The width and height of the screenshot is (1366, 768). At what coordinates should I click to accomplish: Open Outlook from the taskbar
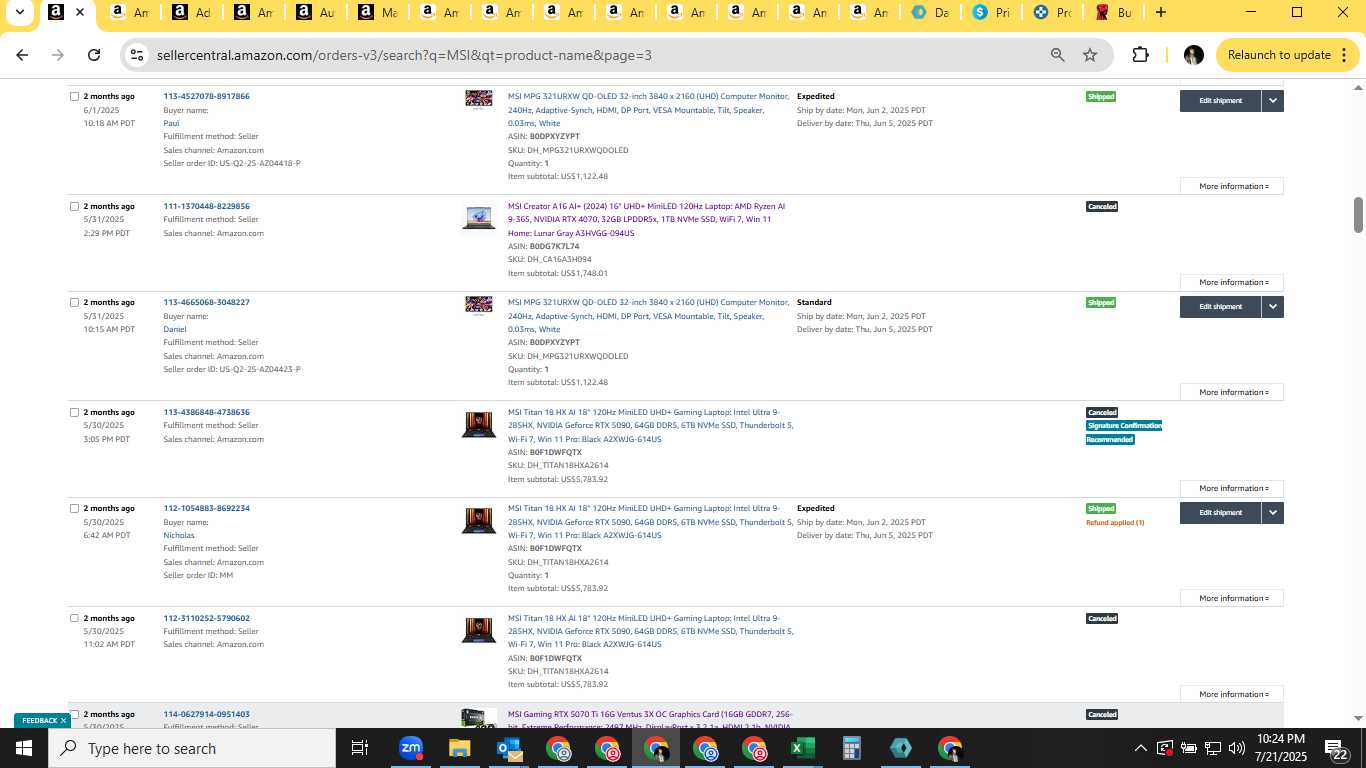[x=508, y=748]
